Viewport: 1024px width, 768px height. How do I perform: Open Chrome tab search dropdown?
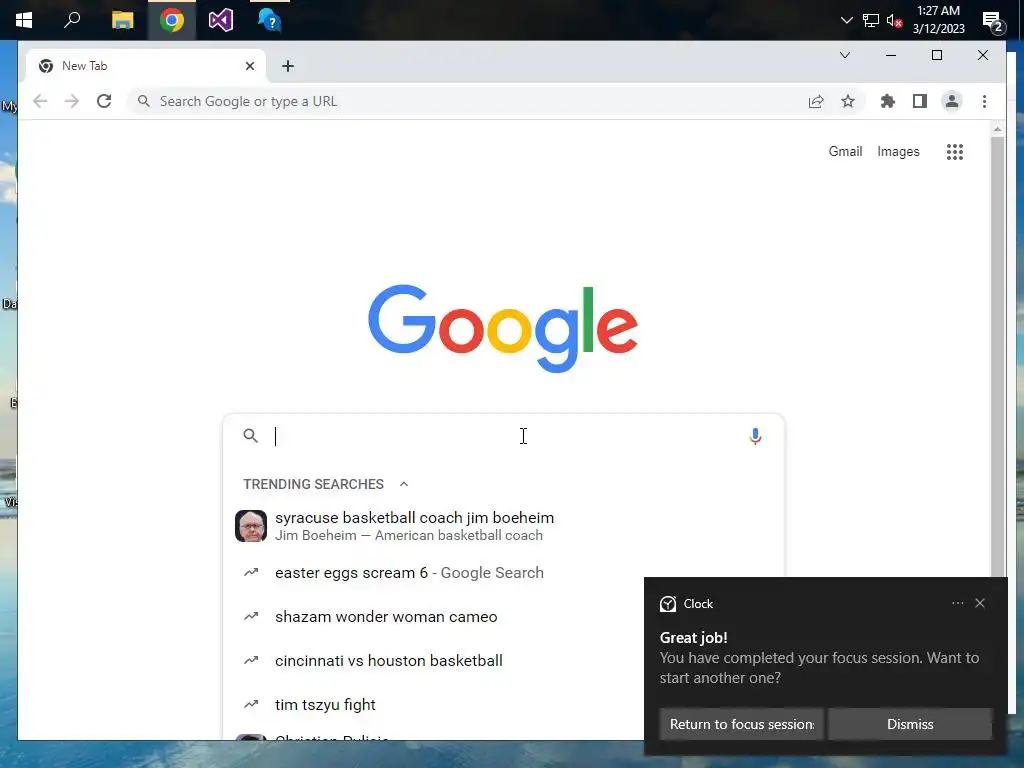tap(844, 55)
